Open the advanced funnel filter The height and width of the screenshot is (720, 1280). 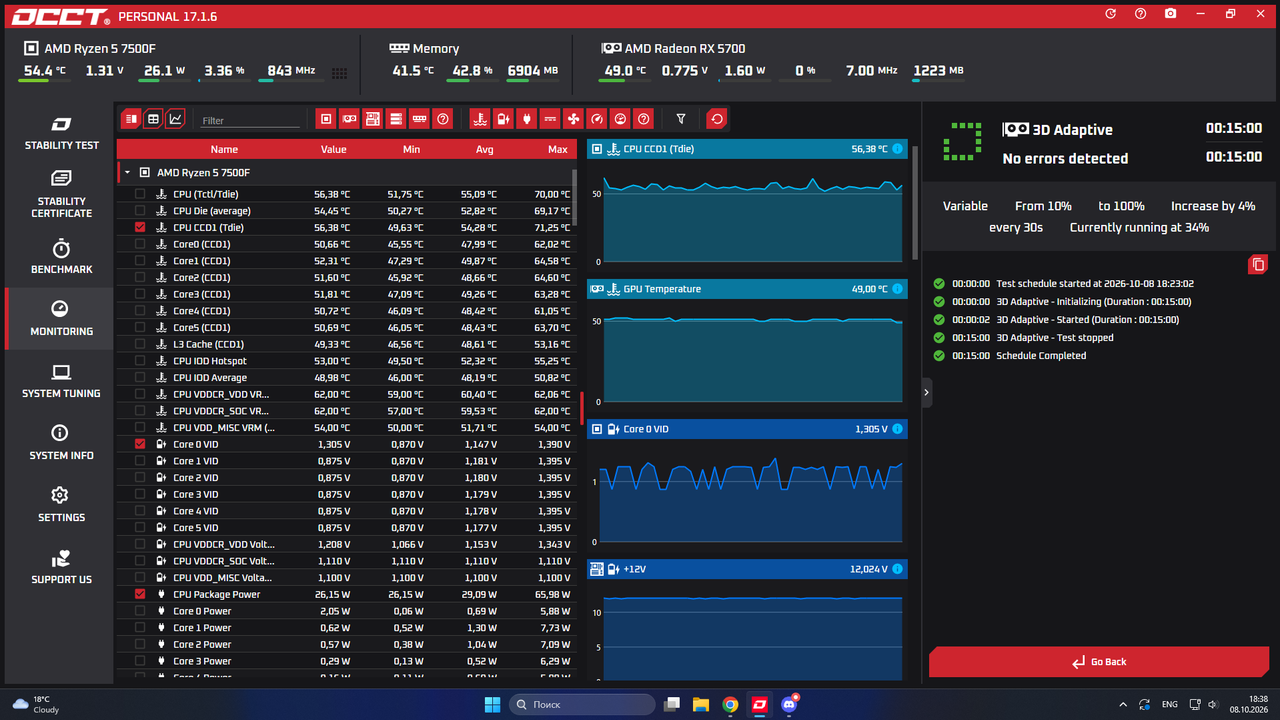pyautogui.click(x=681, y=119)
